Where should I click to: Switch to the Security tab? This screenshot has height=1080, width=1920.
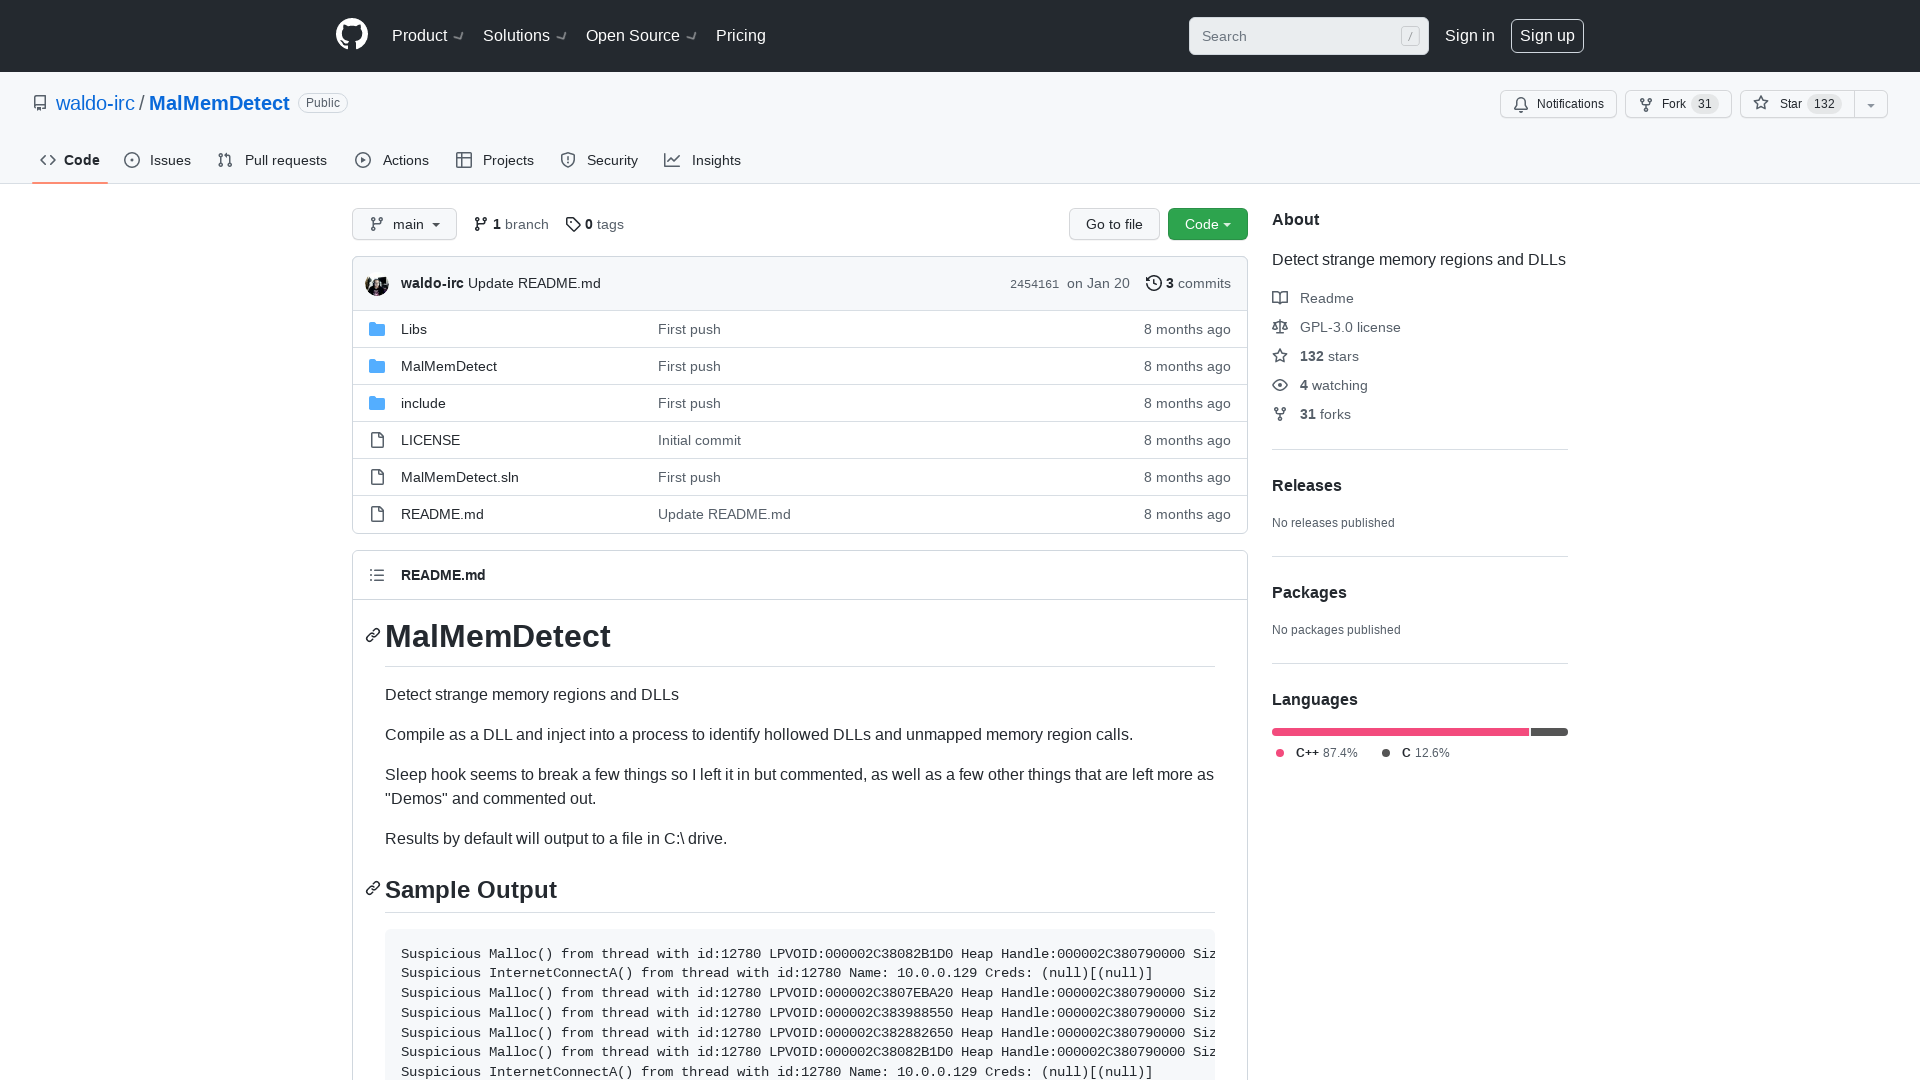tap(599, 160)
